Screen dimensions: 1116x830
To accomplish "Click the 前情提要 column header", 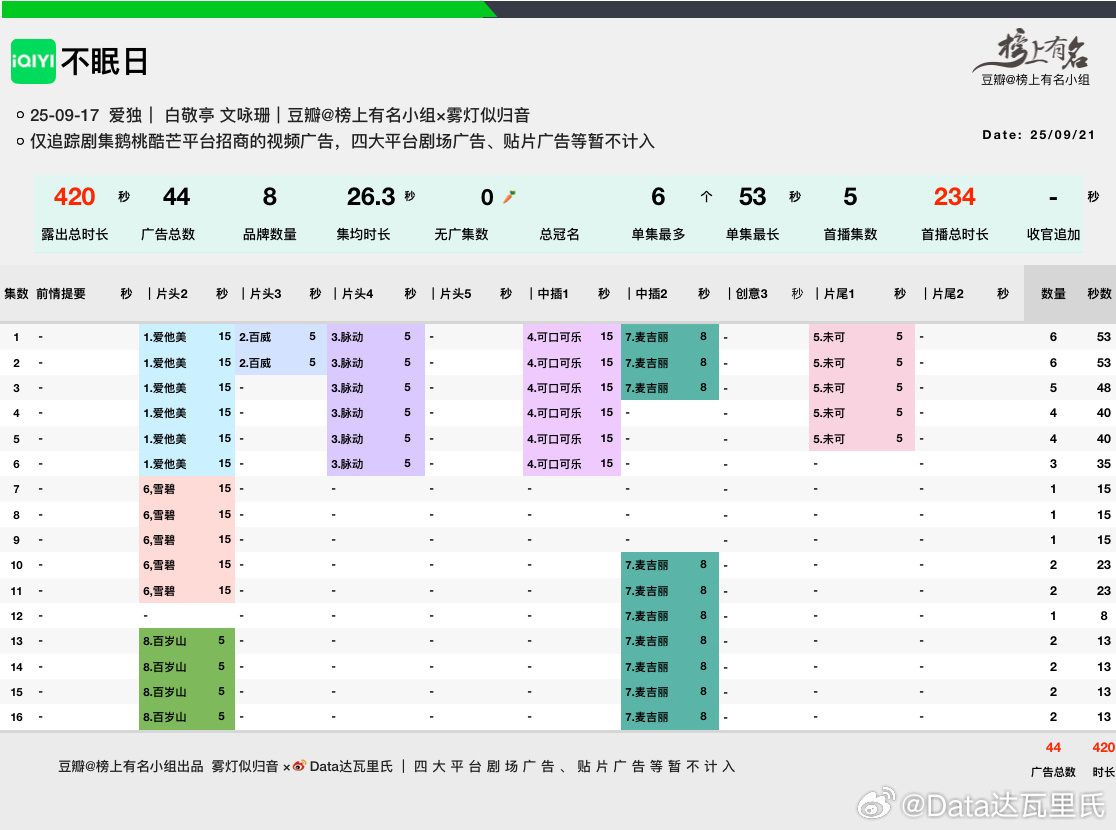I will click(61, 293).
